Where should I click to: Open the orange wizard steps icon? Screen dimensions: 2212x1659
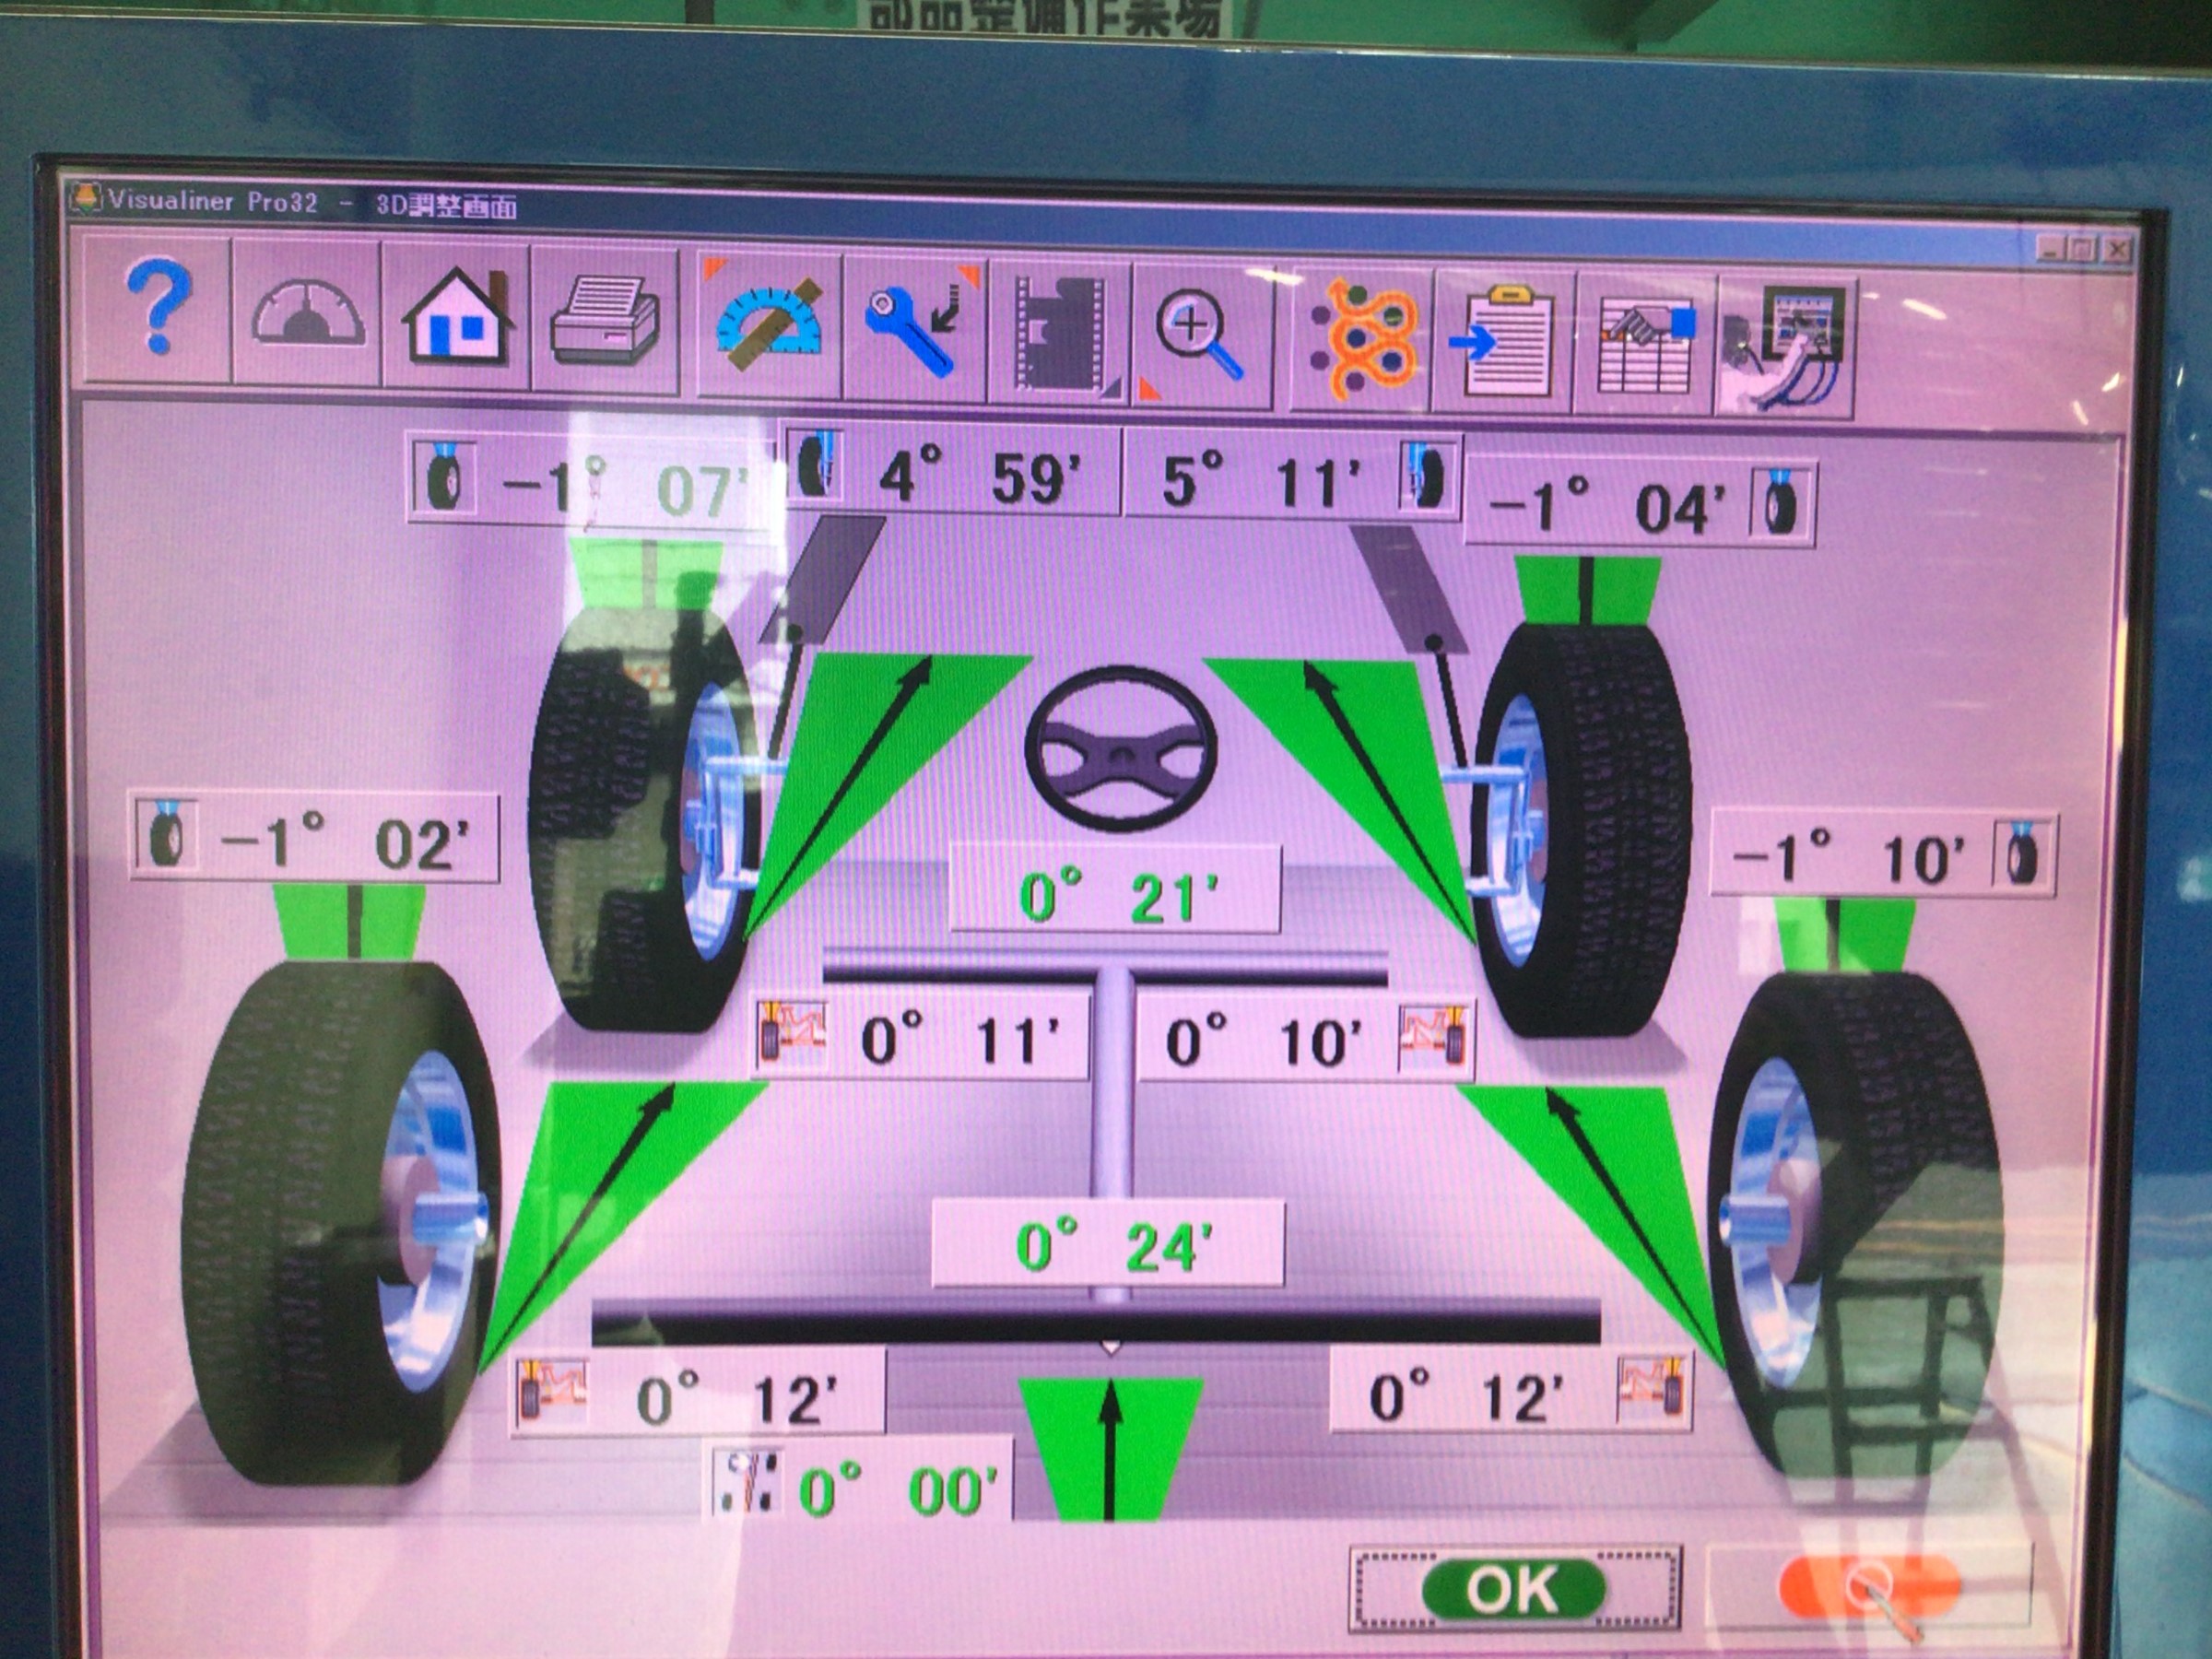point(1363,340)
